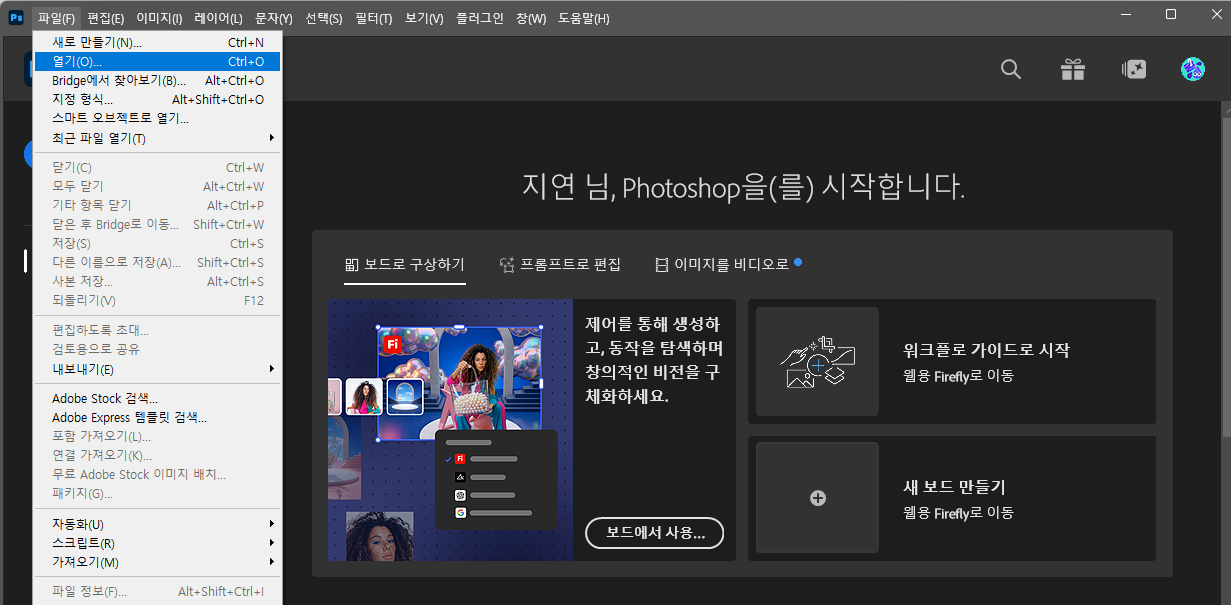Click 포함 가져오기(L)... entry

(157, 436)
